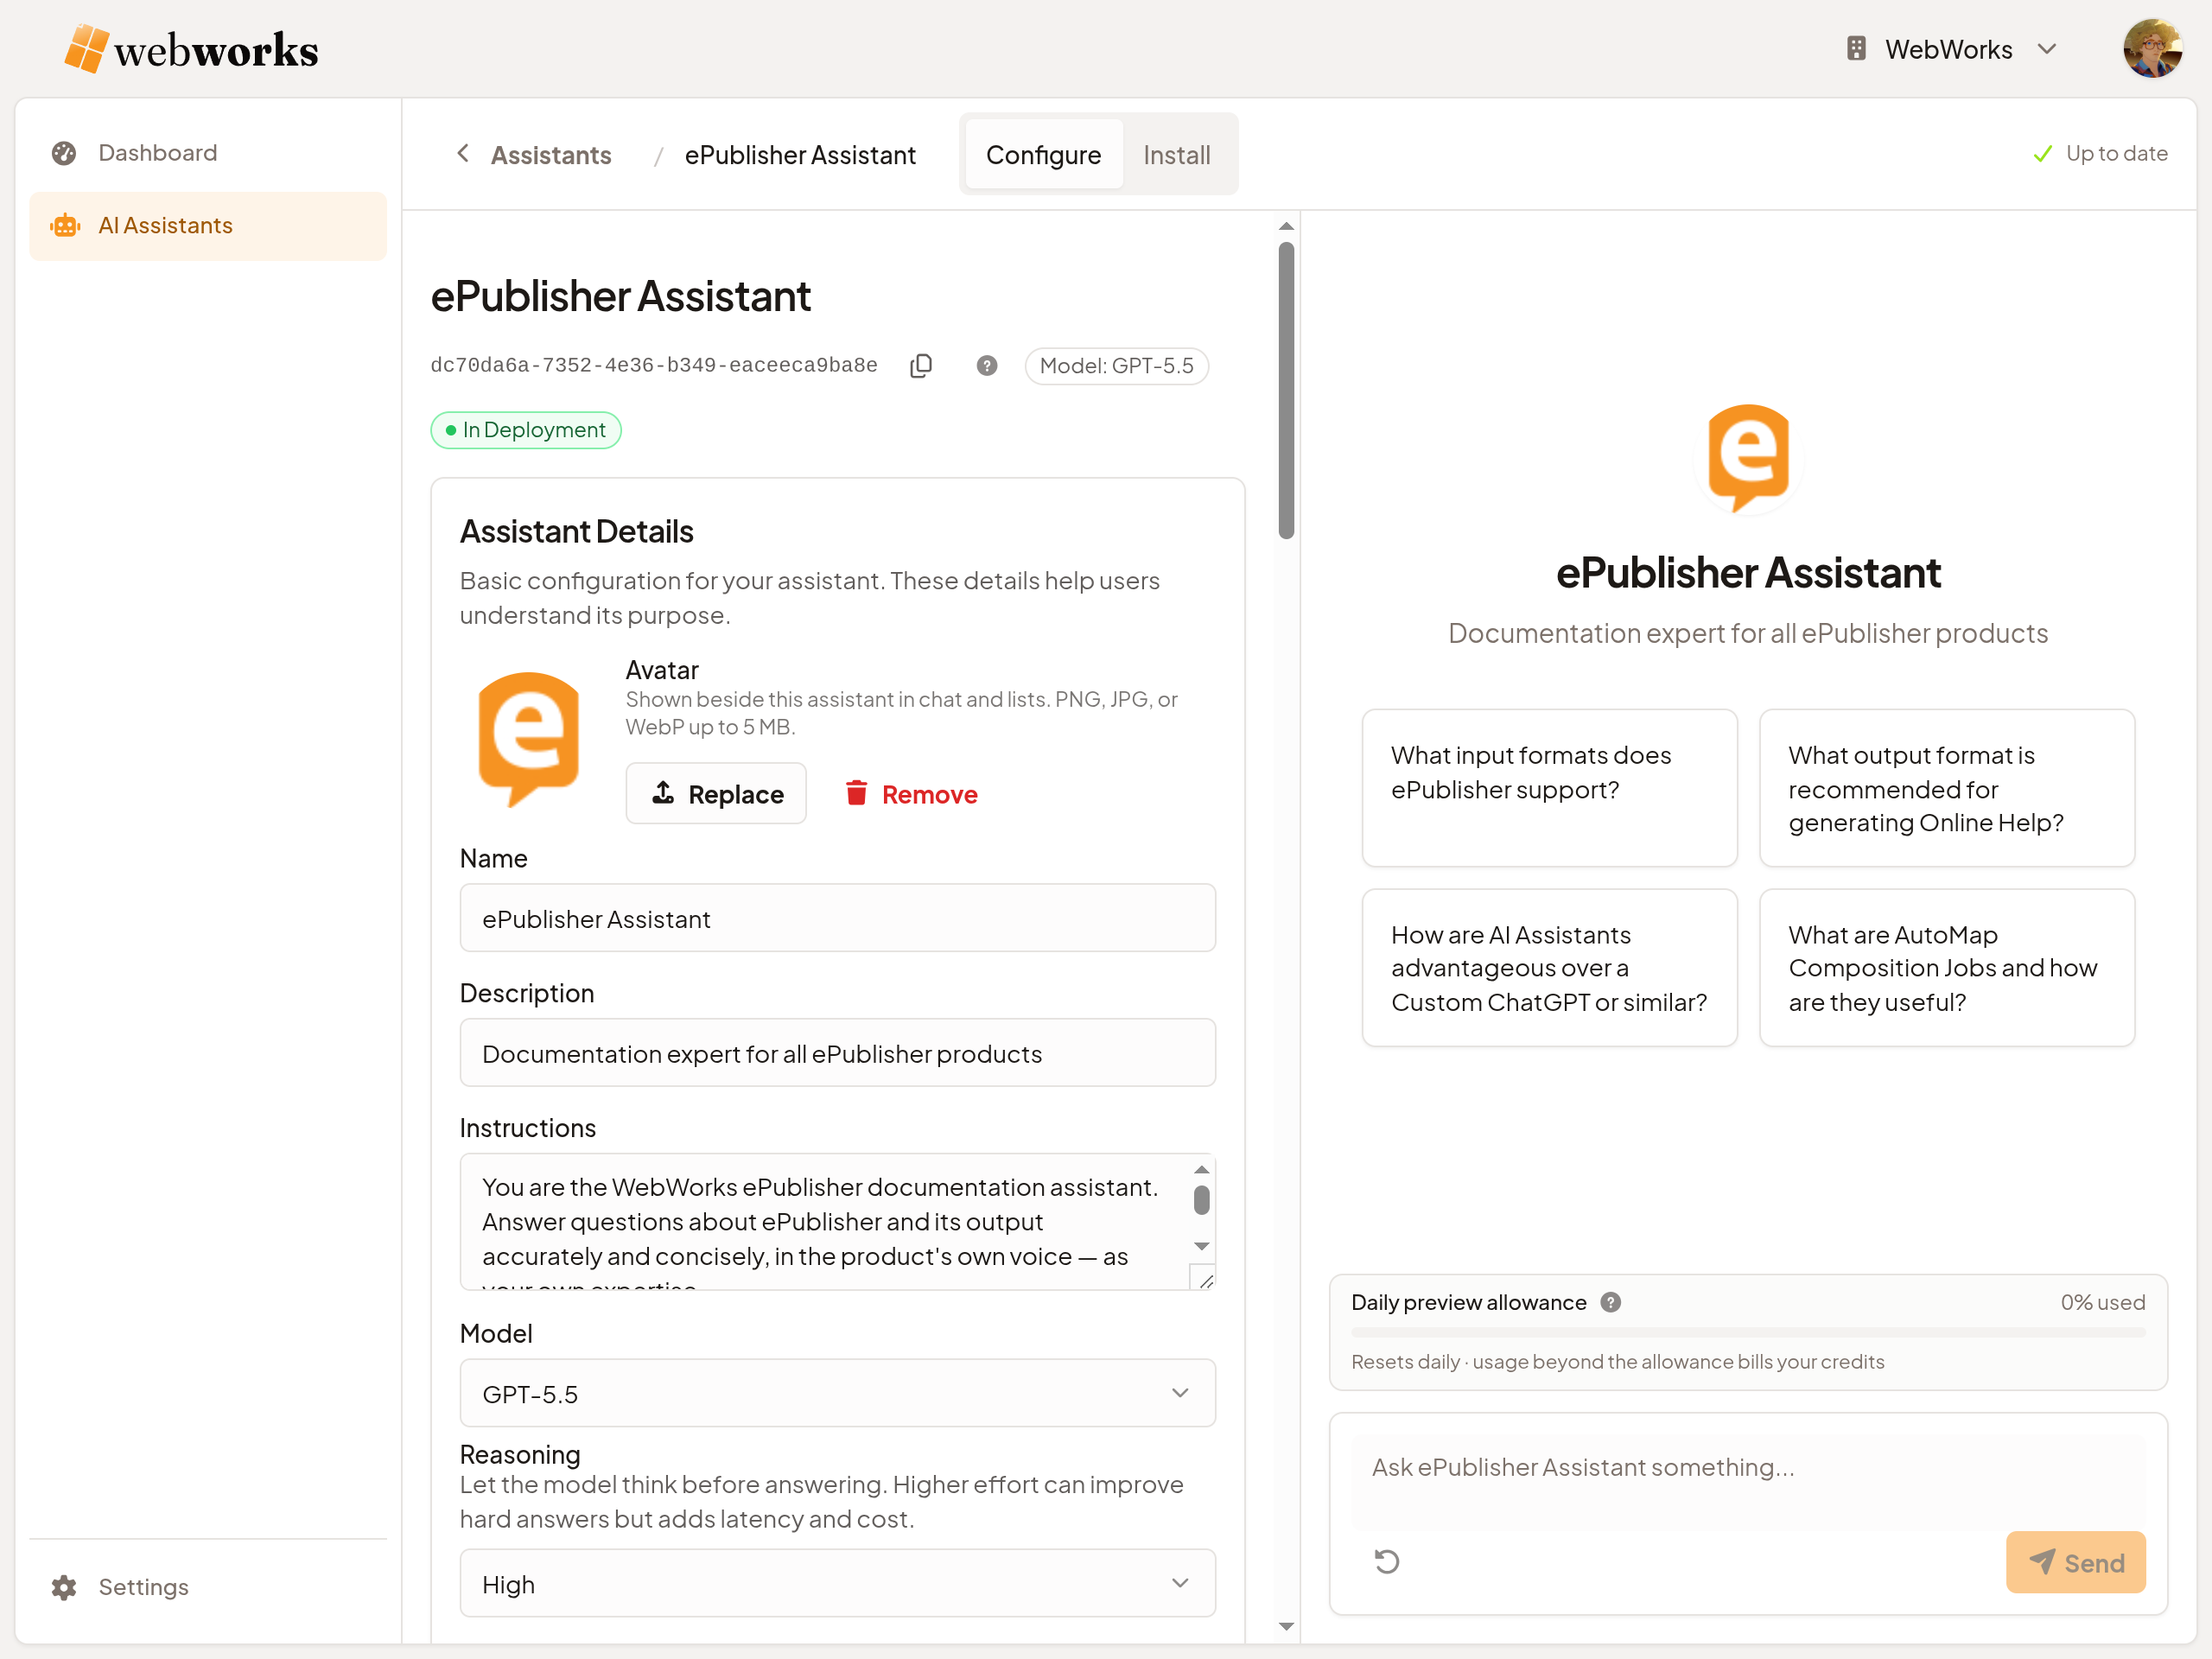
Task: Replace the assistant avatar
Action: [716, 794]
